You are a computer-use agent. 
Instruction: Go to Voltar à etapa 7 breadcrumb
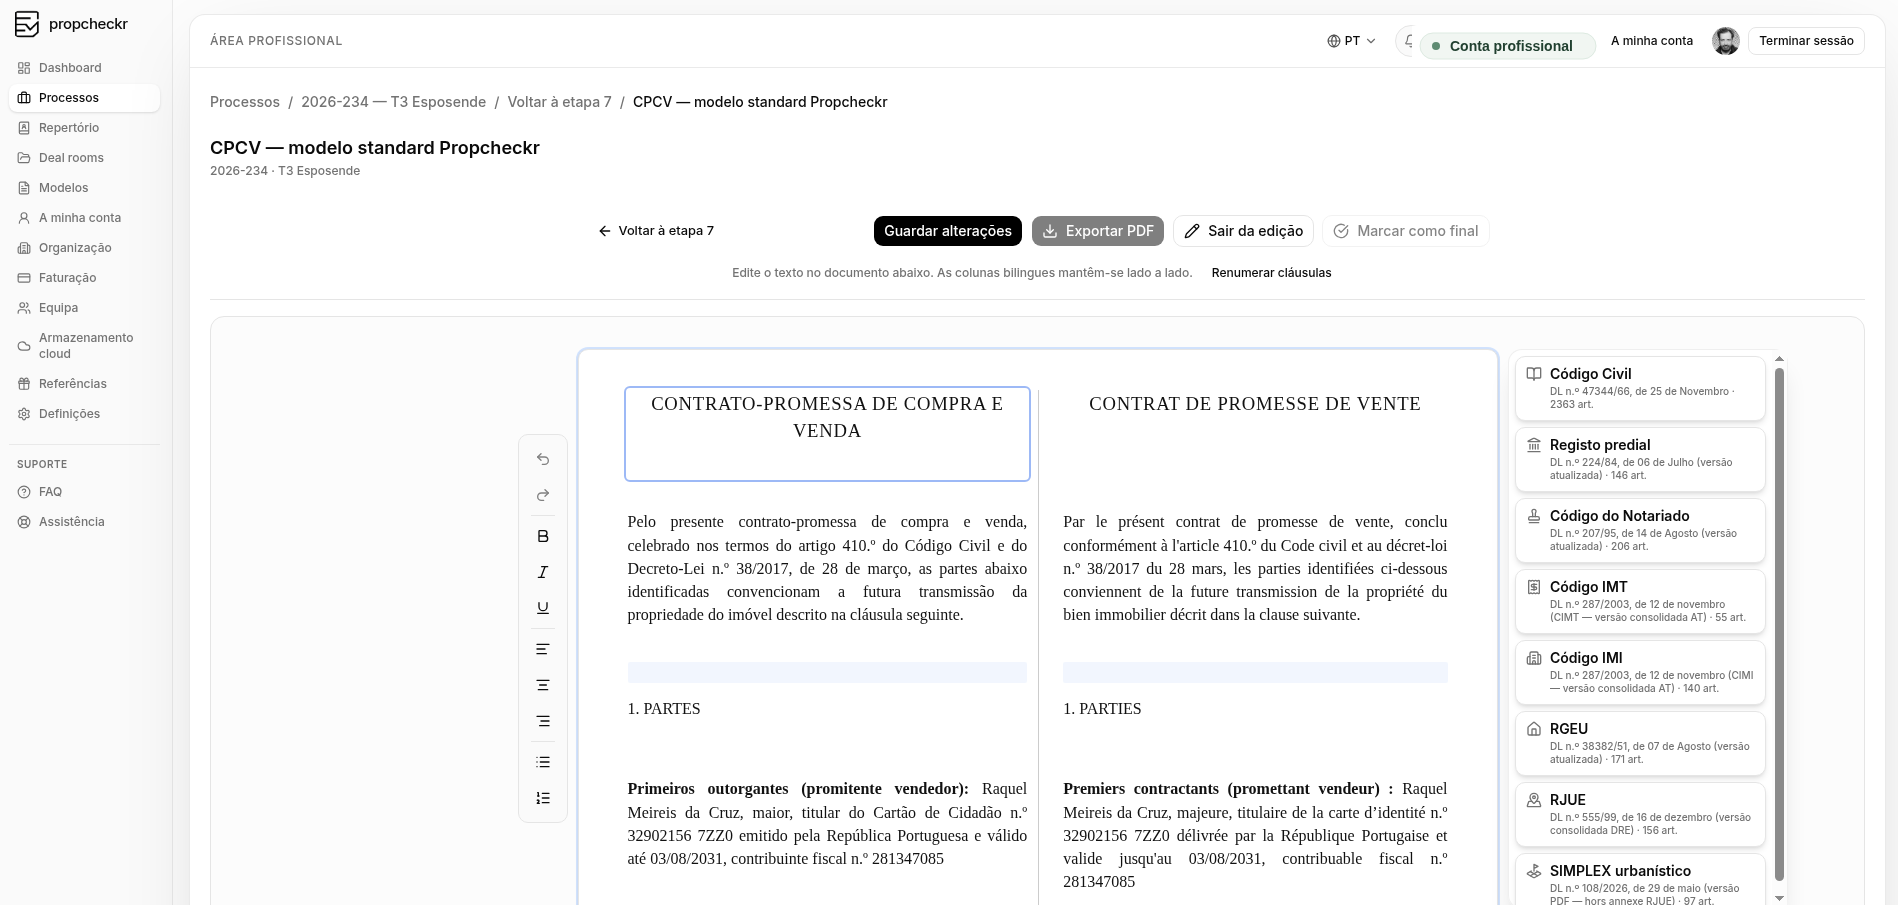[x=559, y=102]
